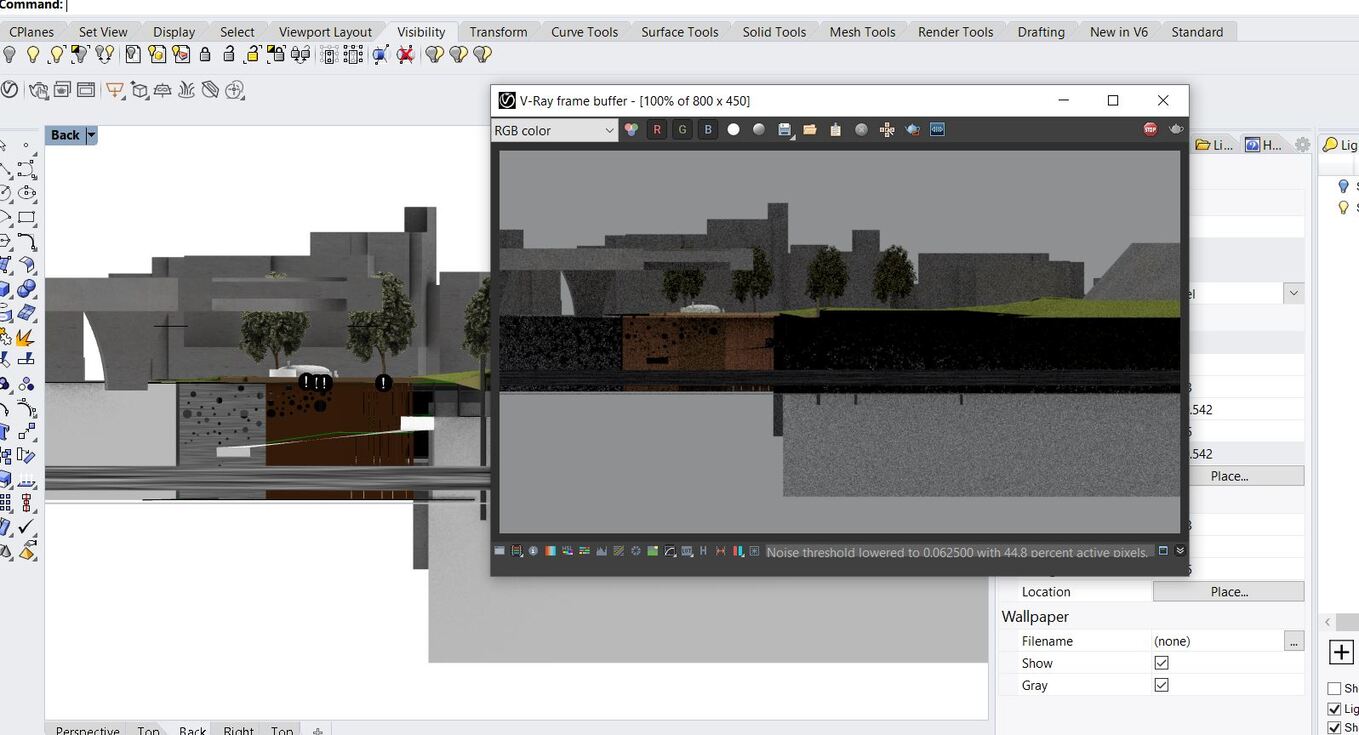Uncheck the Wallpaper Show checkbox
Screen dimensions: 1359x735
[x=1161, y=663]
